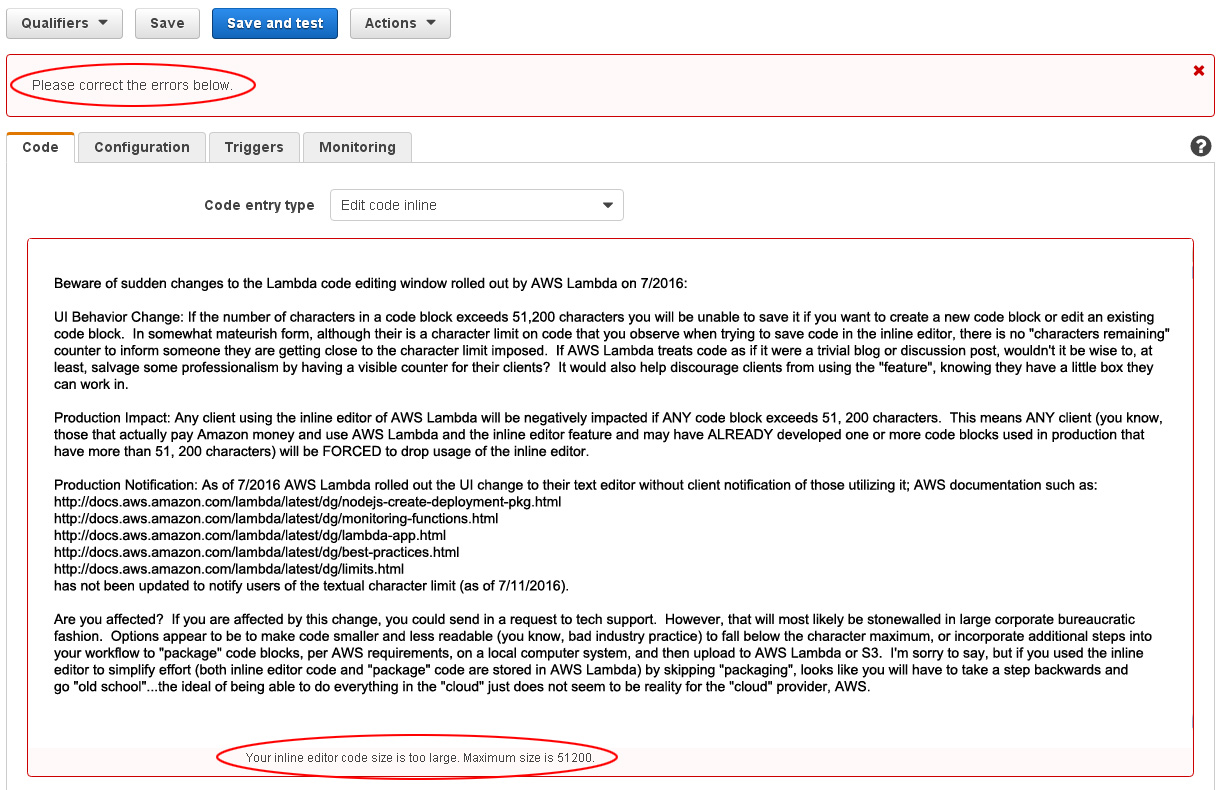
Task: Click Save and test button
Action: 275,23
